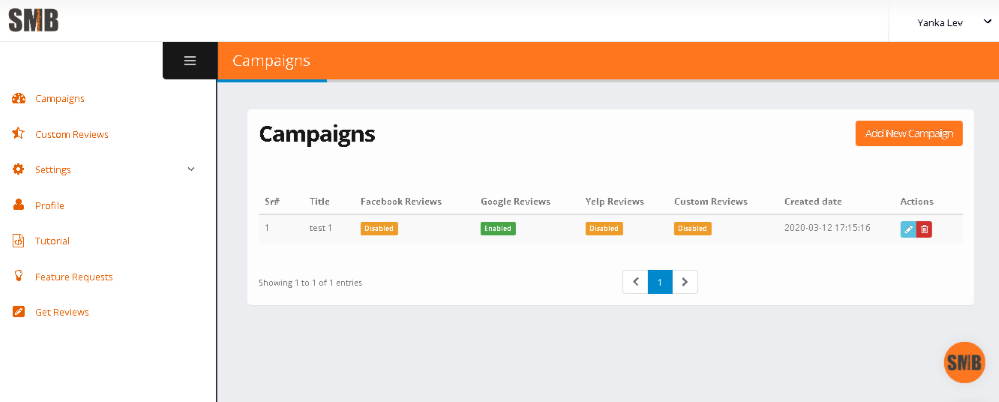Viewport: 999px width, 402px height.
Task: Delete the test 1 campaign
Action: click(924, 229)
